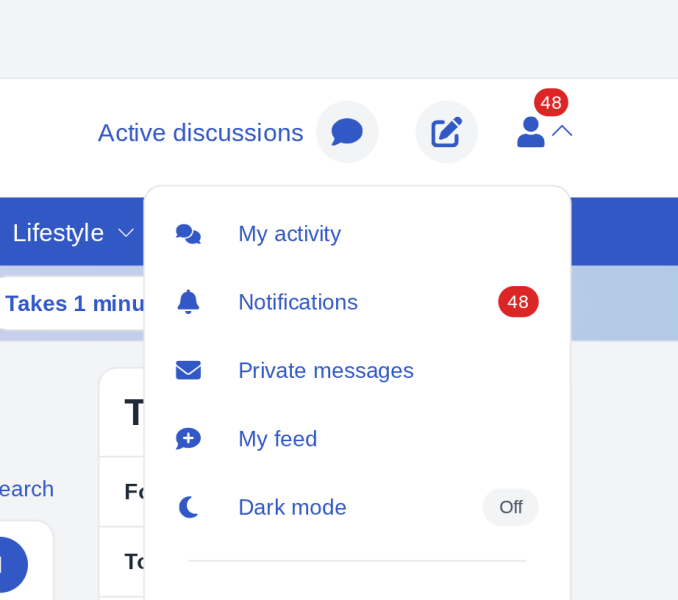Click the Notifications bell icon
This screenshot has width=678, height=600.
[188, 302]
